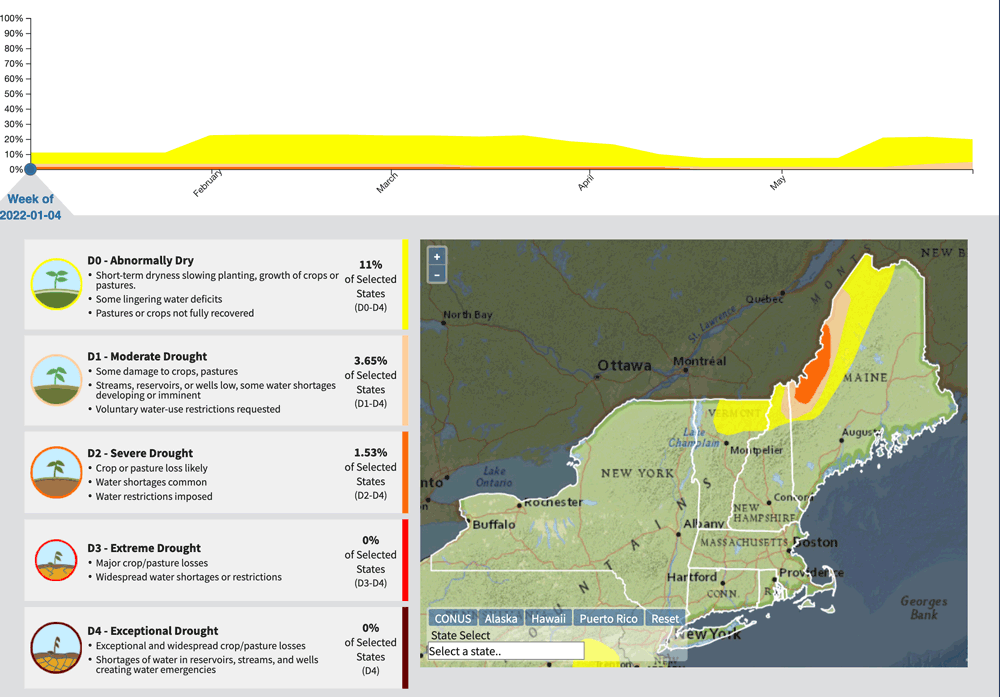Click the 3.65% D1-D4 percentage value
The image size is (1000, 697).
point(371,360)
